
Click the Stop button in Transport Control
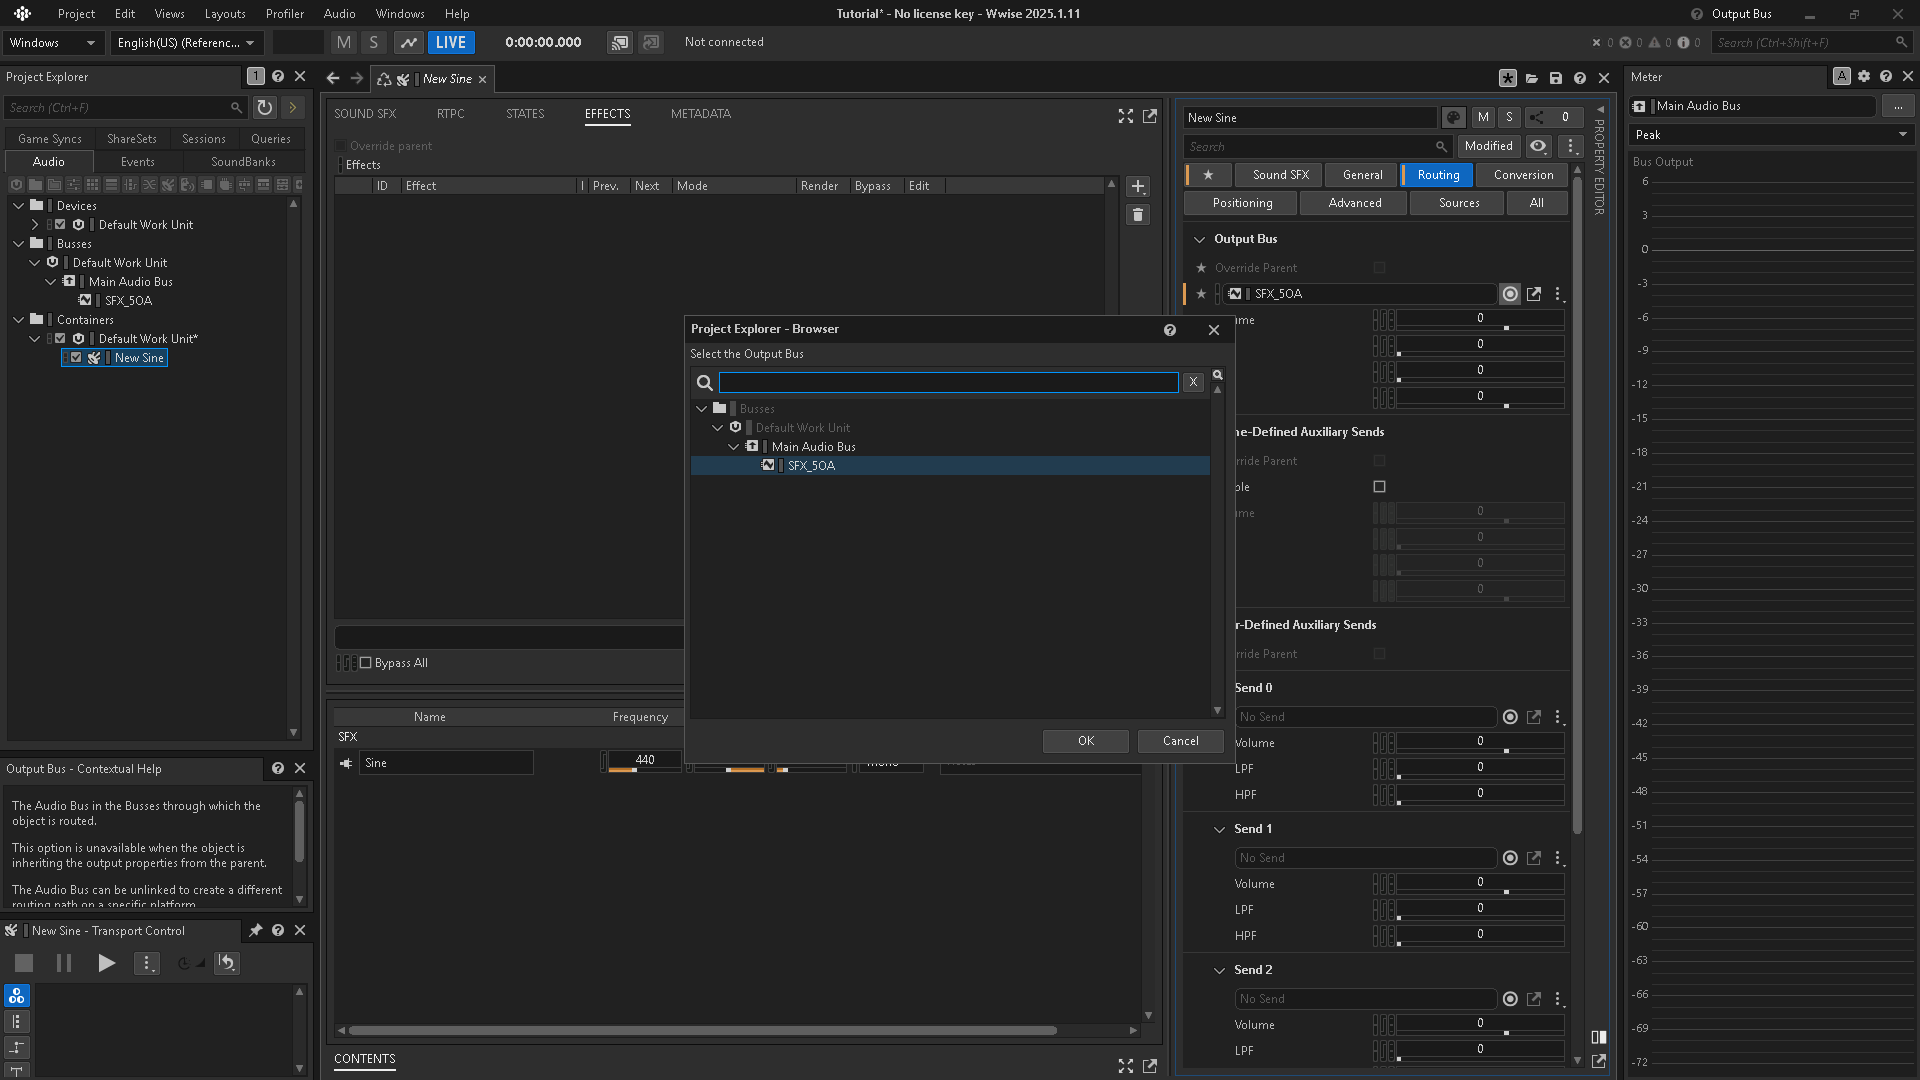click(24, 963)
